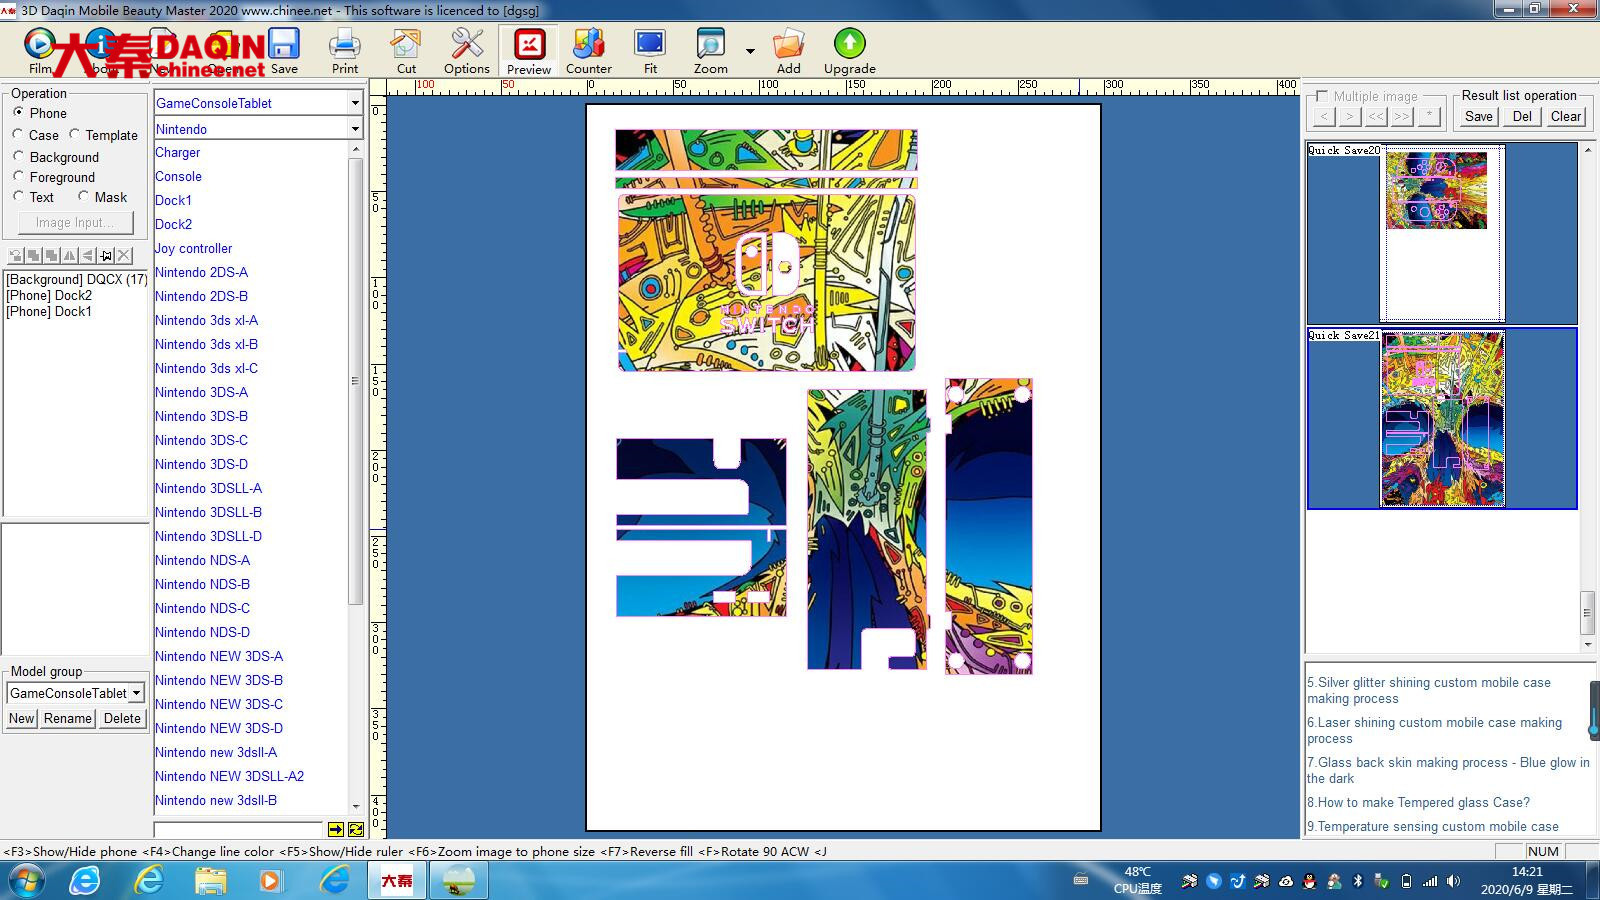Viewport: 1600px width, 900px height.
Task: Open the Nintendo brand dropdown
Action: click(354, 129)
